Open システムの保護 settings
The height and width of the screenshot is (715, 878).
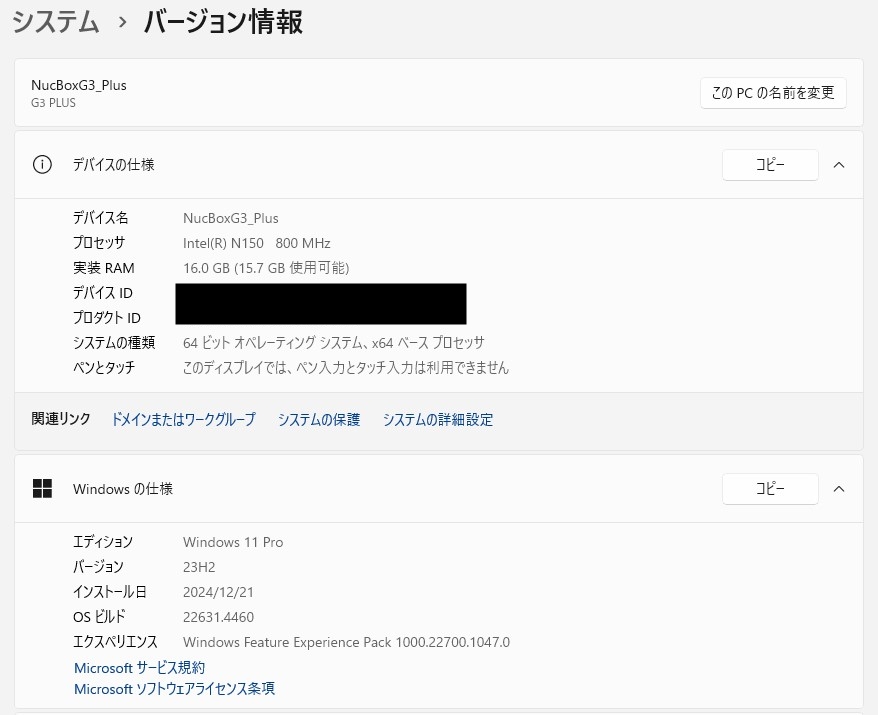318,419
